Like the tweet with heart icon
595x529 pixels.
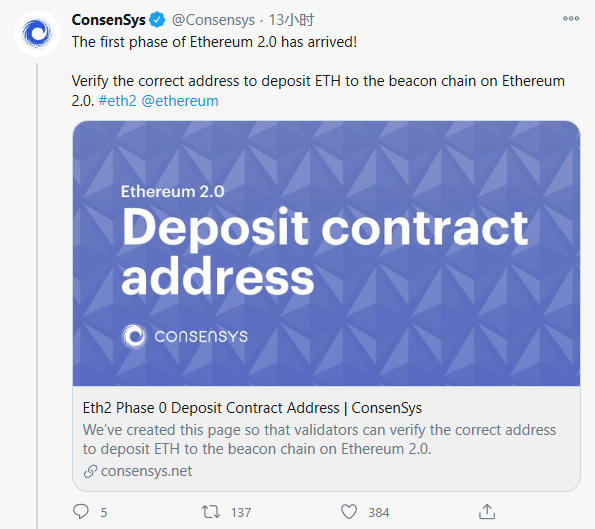tap(349, 512)
